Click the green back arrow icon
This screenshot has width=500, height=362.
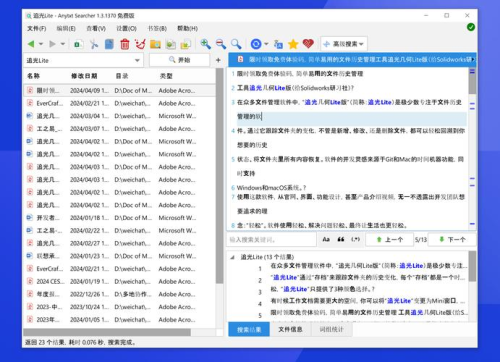point(31,44)
